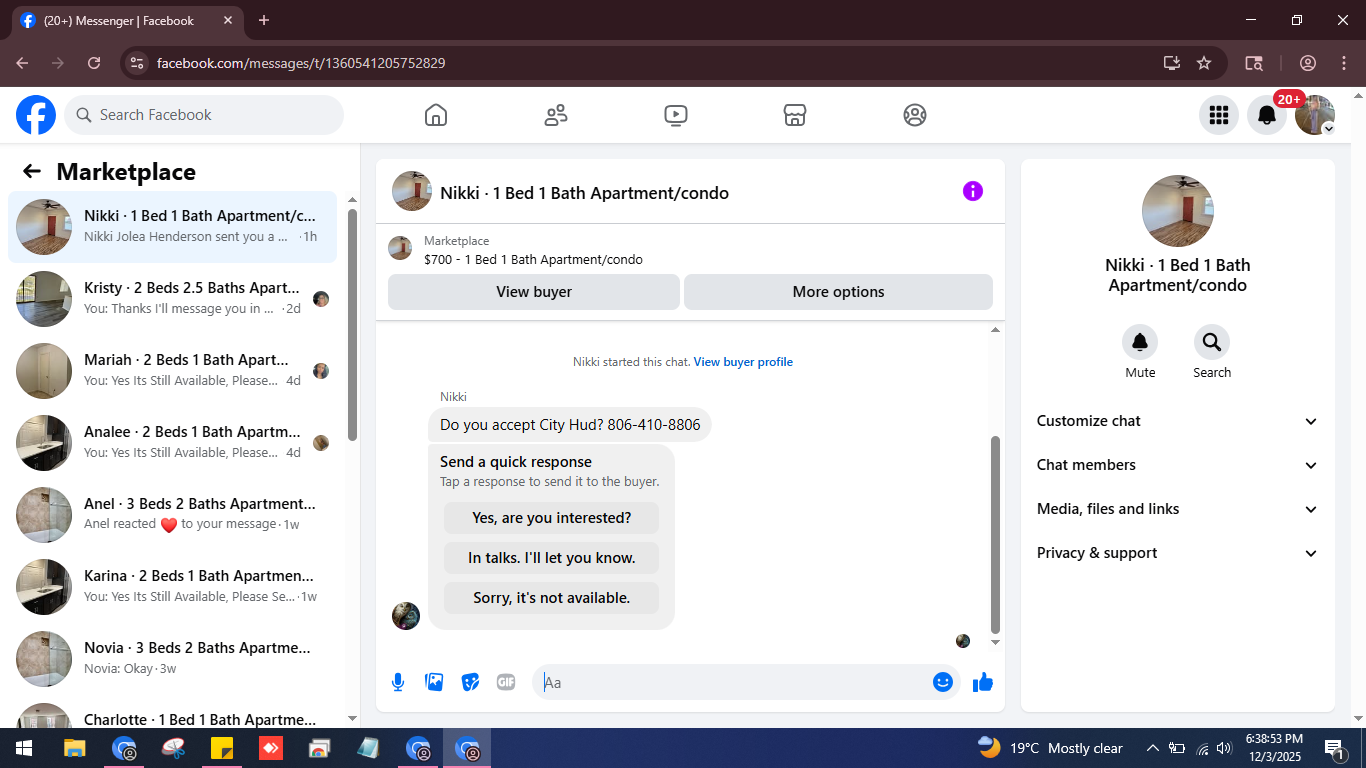Open a new browser tab

coord(264,20)
